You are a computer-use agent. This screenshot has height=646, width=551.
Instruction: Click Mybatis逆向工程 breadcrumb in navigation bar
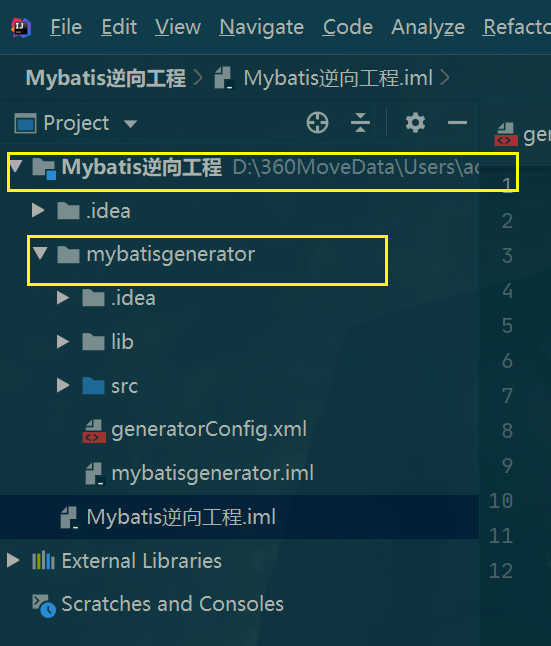pos(106,78)
